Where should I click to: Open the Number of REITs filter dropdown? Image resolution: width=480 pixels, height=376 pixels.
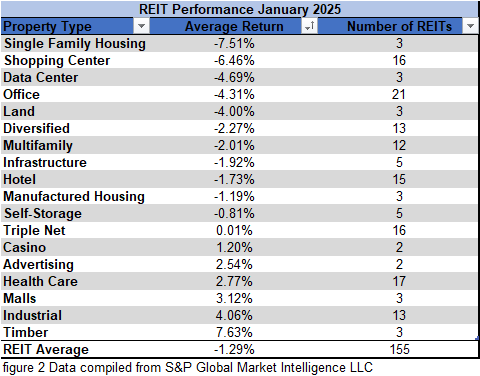pyautogui.click(x=470, y=26)
